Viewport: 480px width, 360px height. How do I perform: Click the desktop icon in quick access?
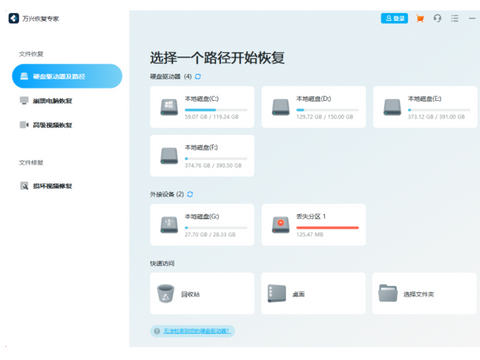tap(277, 293)
